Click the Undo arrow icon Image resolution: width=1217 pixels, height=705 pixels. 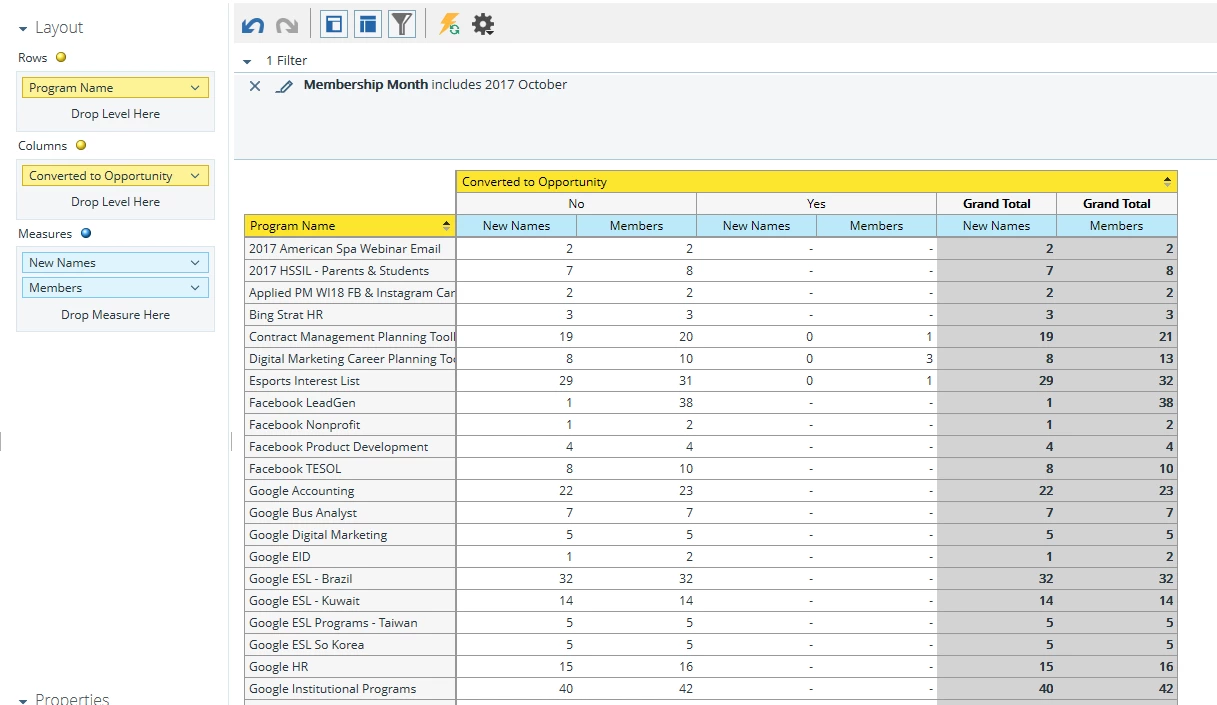(253, 25)
